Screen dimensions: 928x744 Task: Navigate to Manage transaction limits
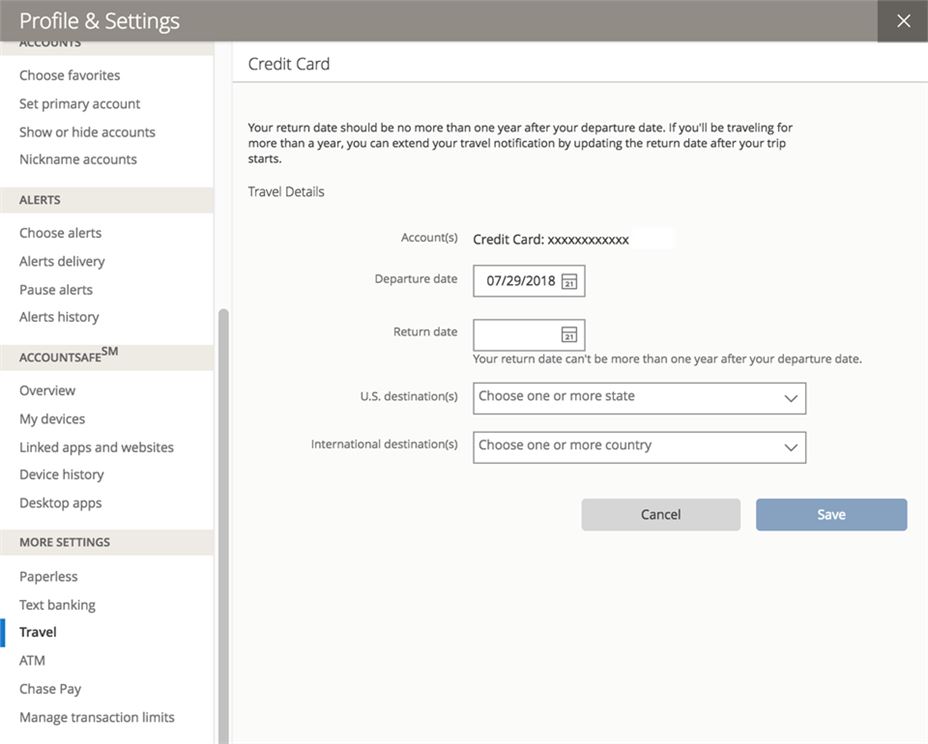coord(96,716)
